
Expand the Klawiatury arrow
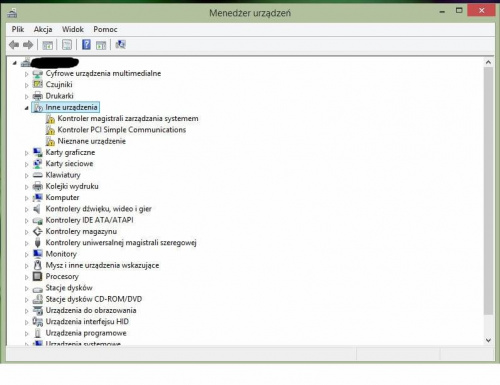click(26, 176)
